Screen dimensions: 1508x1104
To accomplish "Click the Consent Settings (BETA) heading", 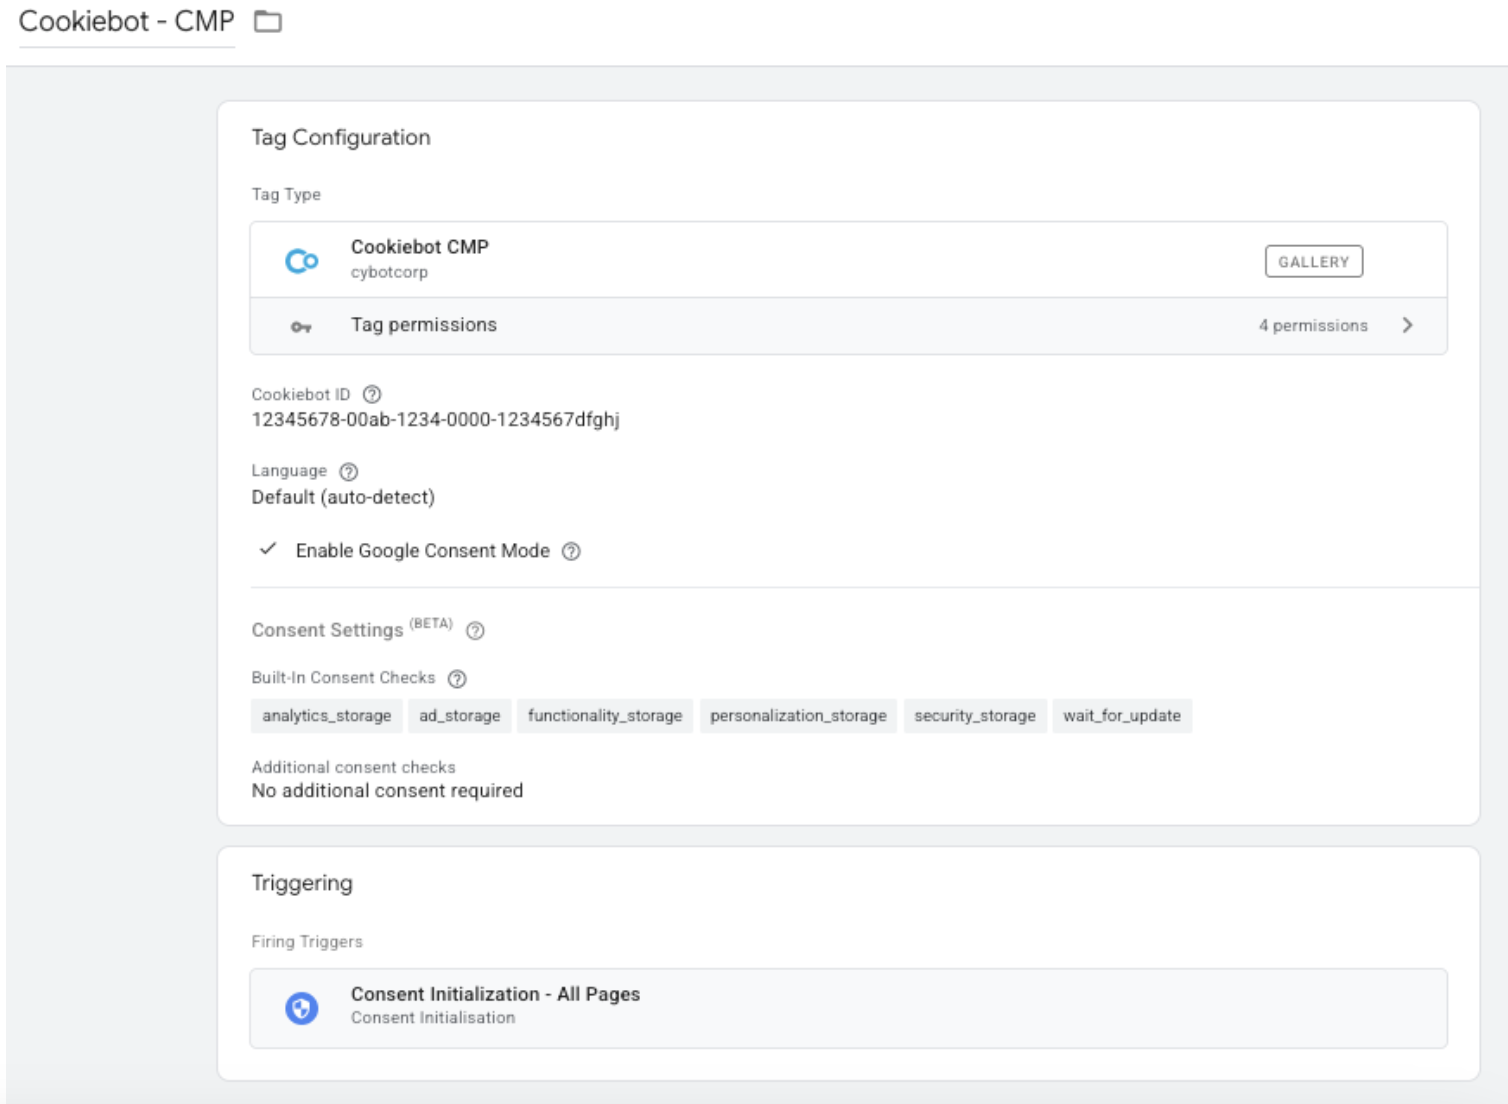I will (x=352, y=629).
